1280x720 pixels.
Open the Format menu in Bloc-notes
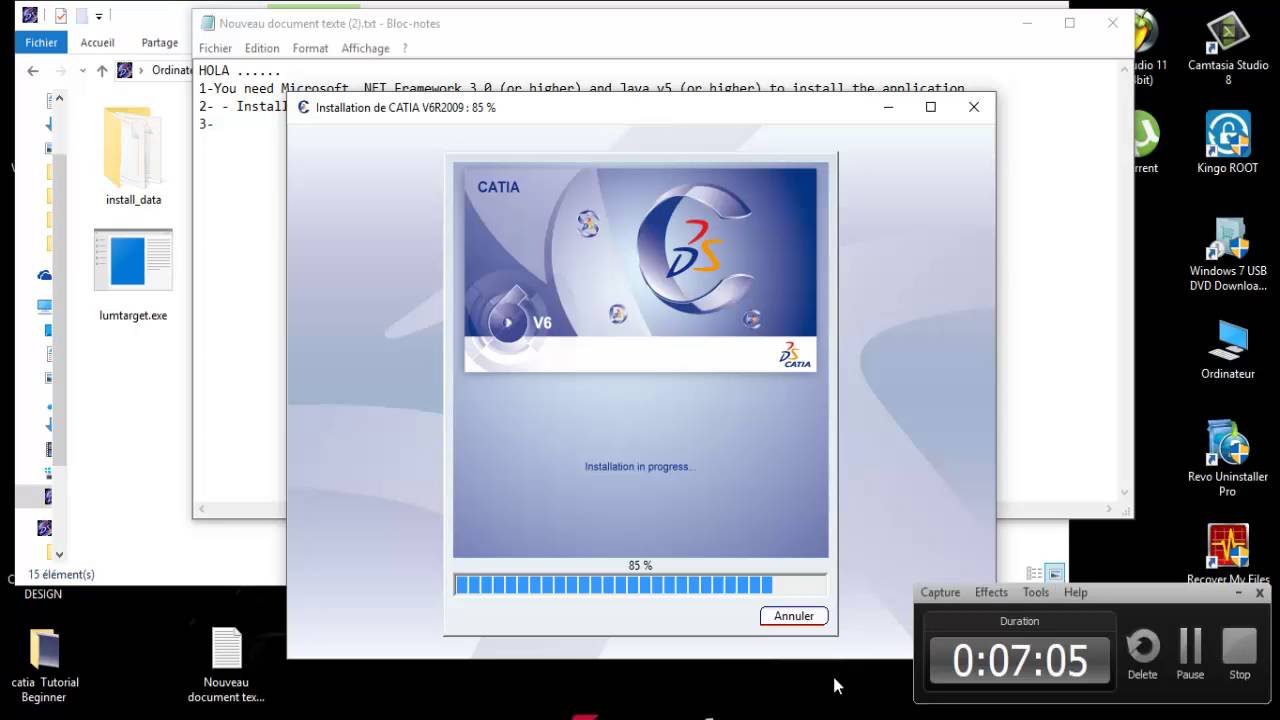pos(310,48)
